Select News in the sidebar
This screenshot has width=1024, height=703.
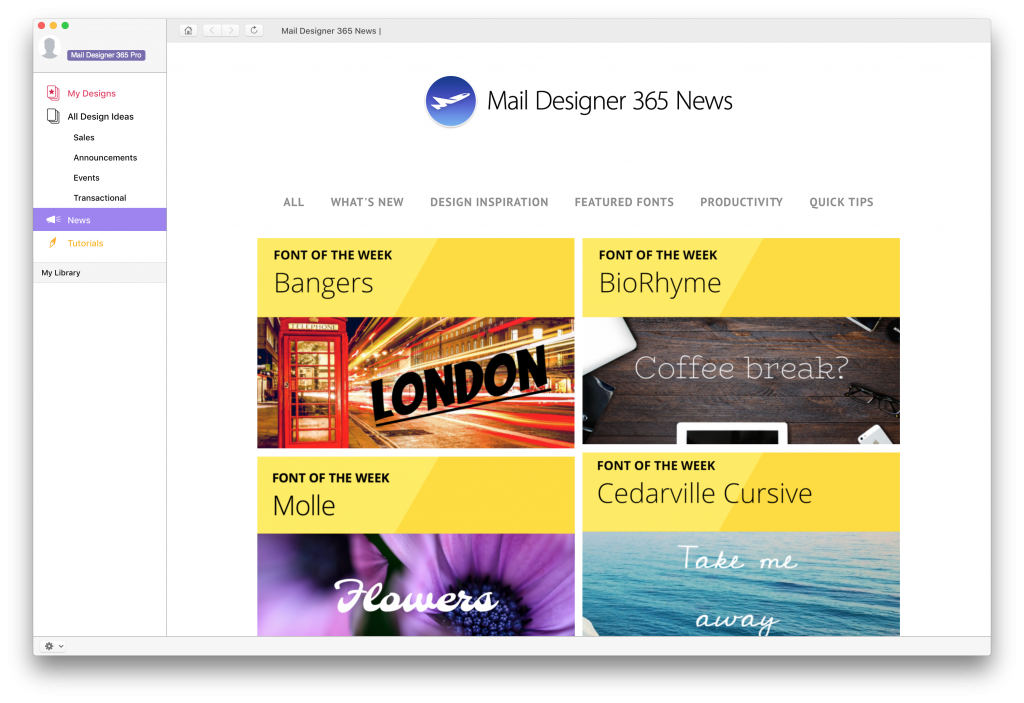100,220
